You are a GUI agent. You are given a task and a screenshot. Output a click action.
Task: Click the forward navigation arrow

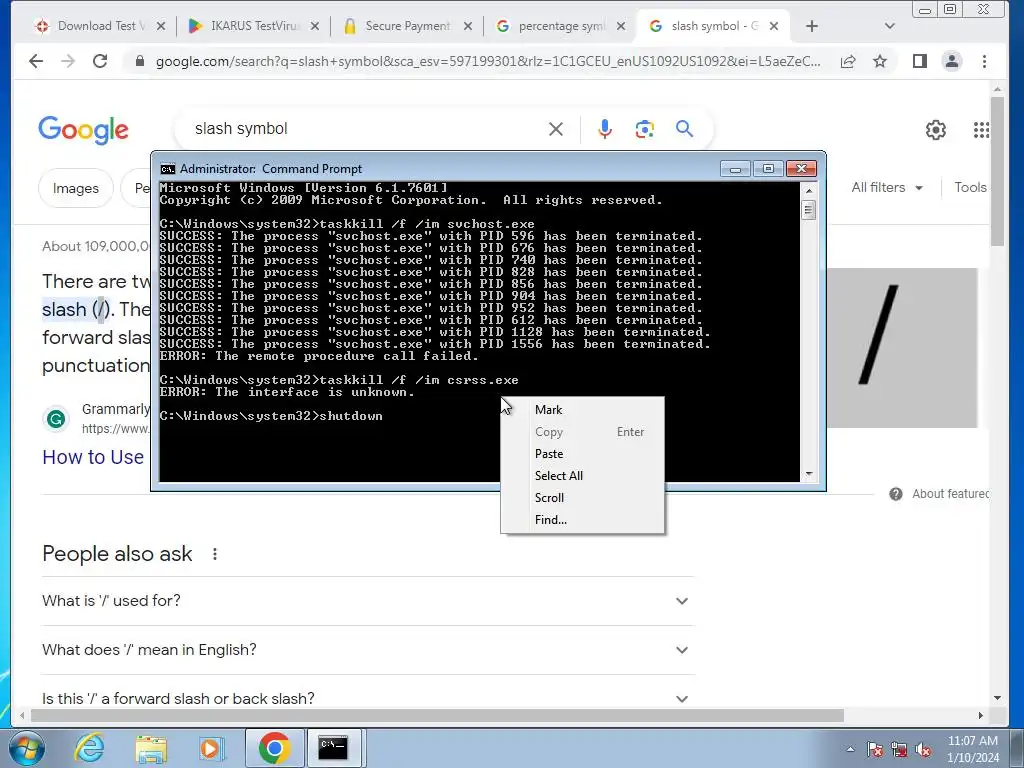pos(68,61)
